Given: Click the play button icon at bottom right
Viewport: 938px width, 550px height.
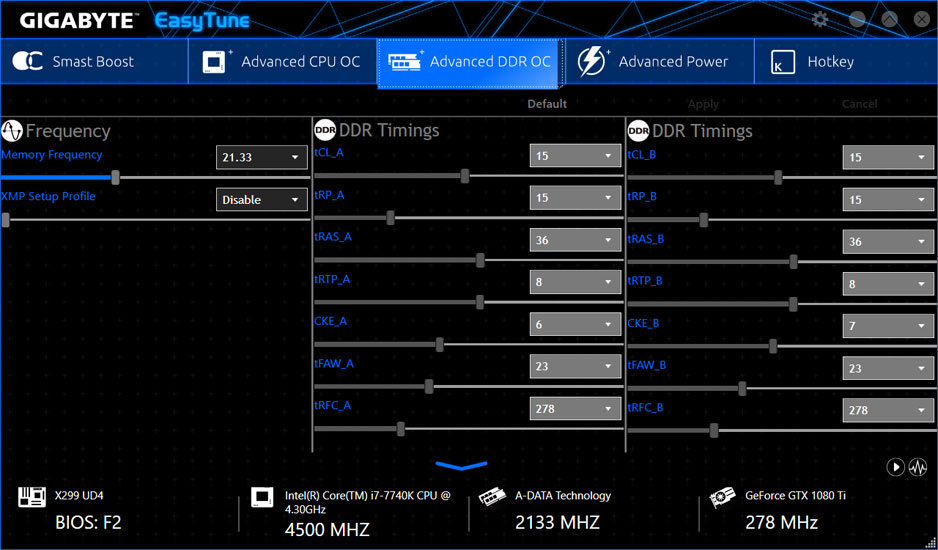Looking at the screenshot, I should tap(895, 467).
